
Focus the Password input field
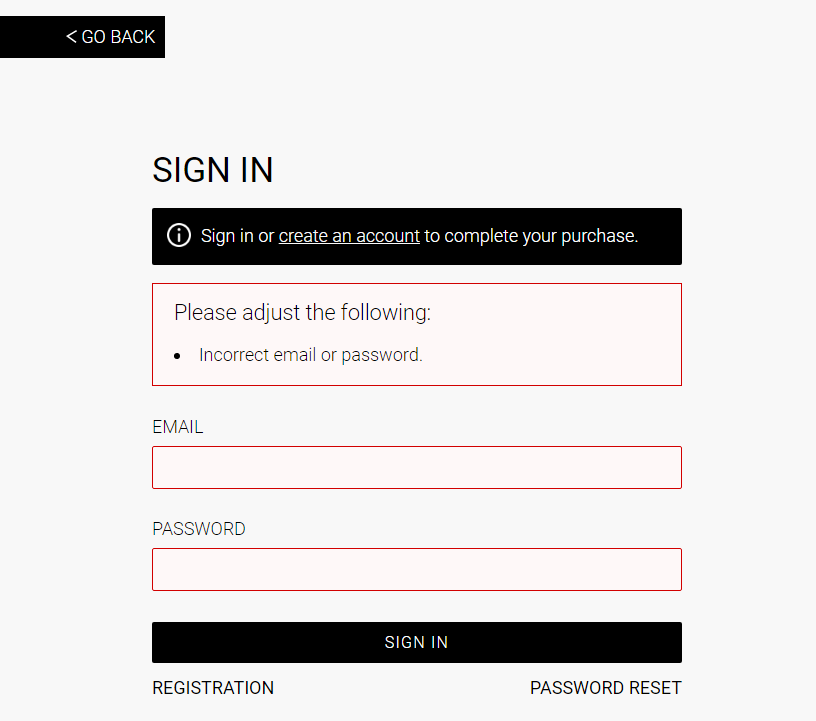416,569
